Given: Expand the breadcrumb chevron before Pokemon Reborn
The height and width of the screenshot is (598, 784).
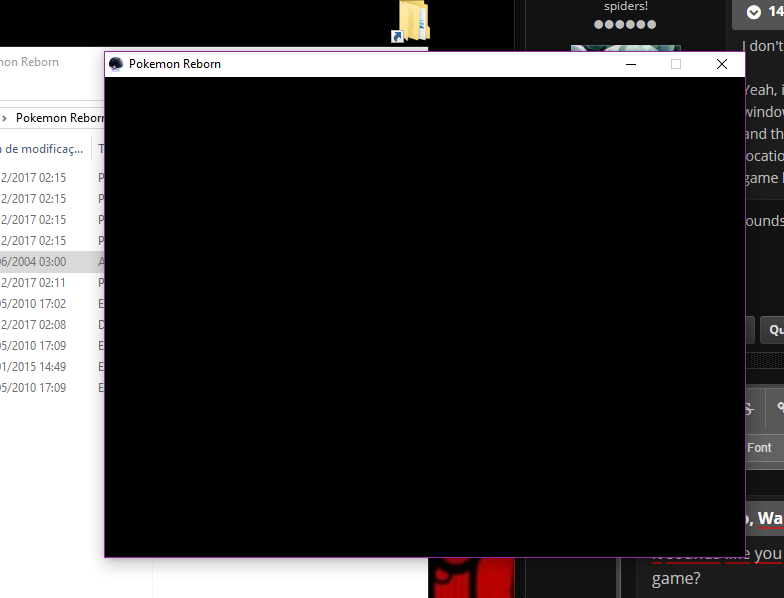Looking at the screenshot, I should click(x=4, y=118).
